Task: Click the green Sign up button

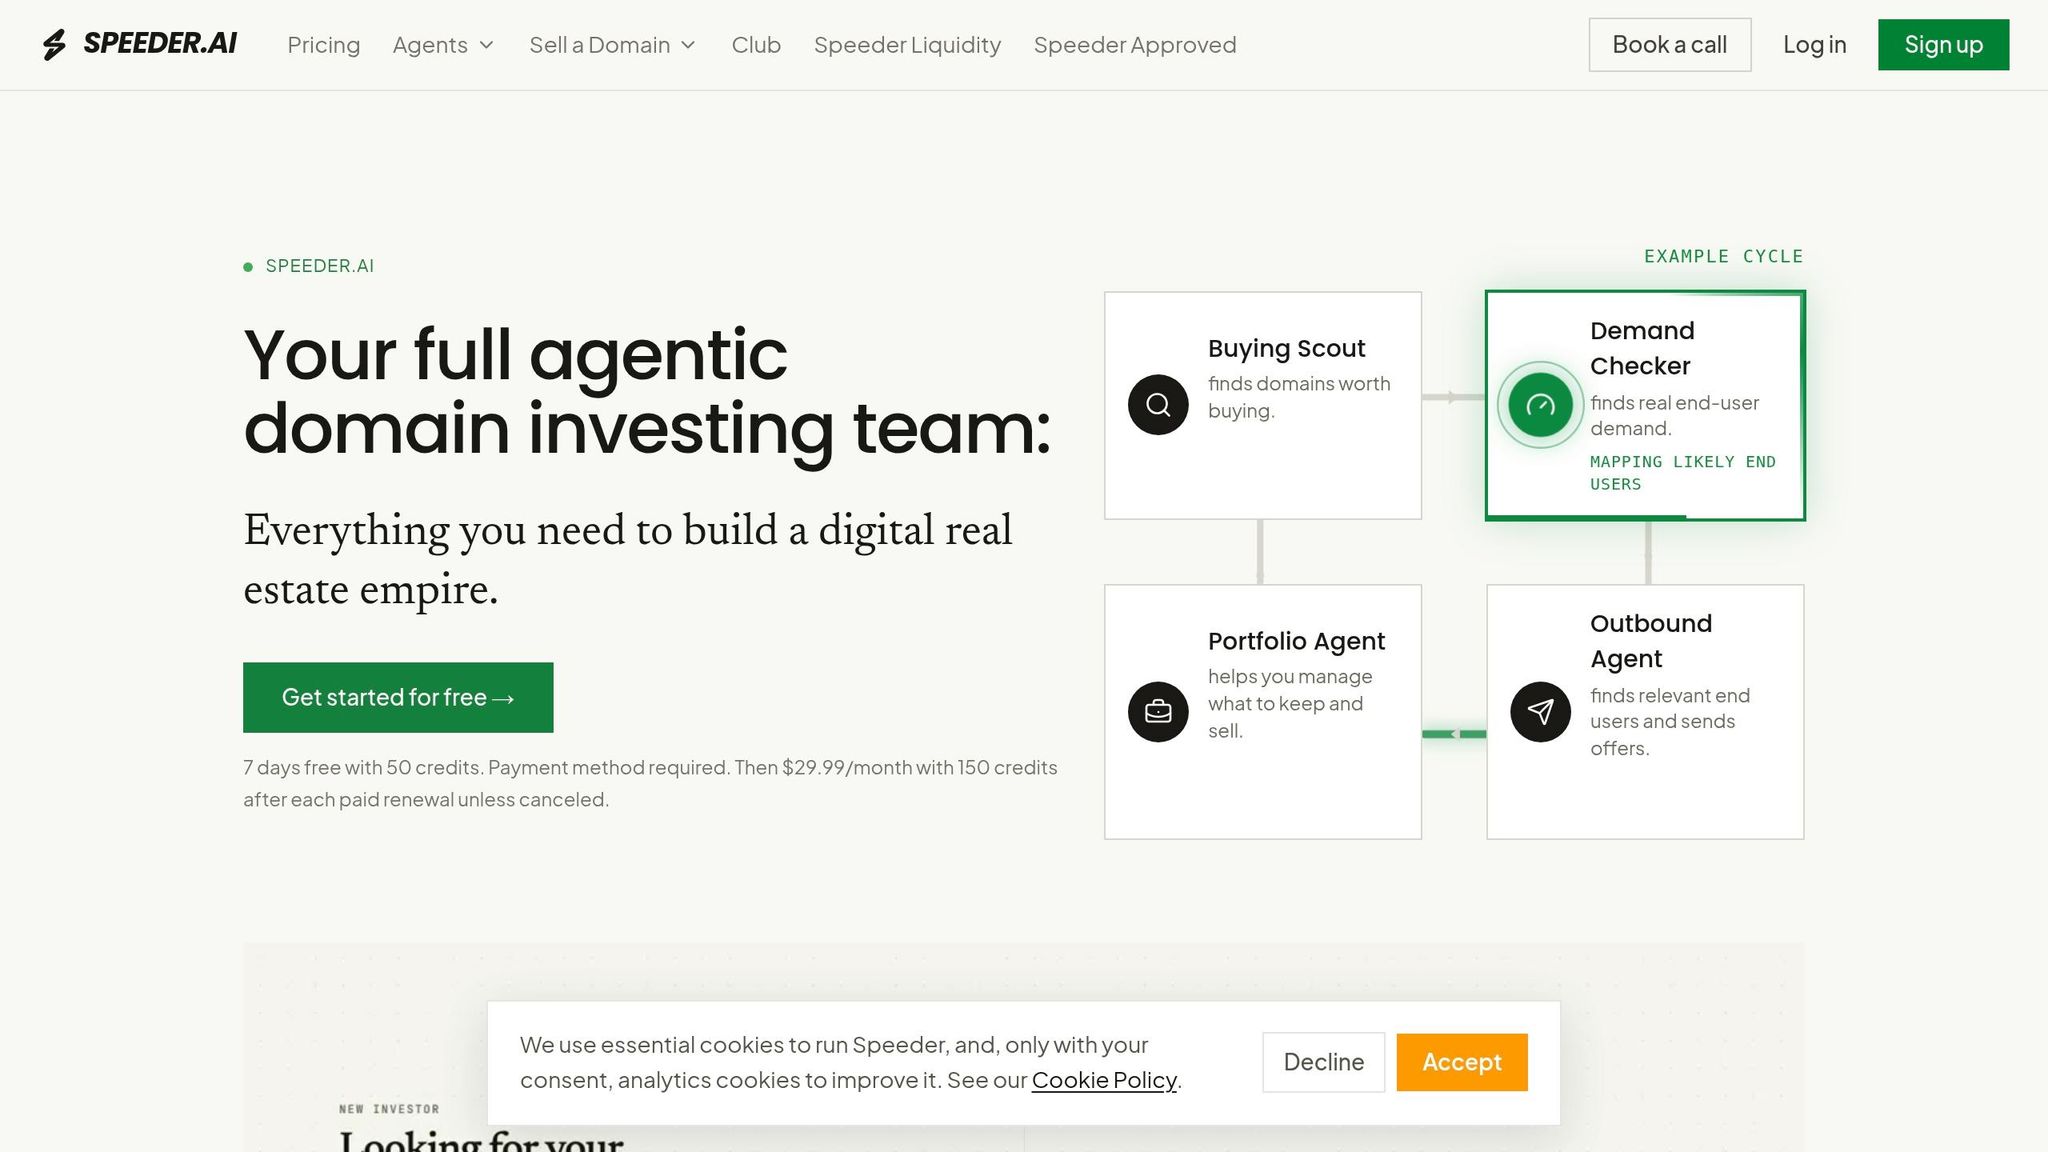Action: click(1943, 45)
